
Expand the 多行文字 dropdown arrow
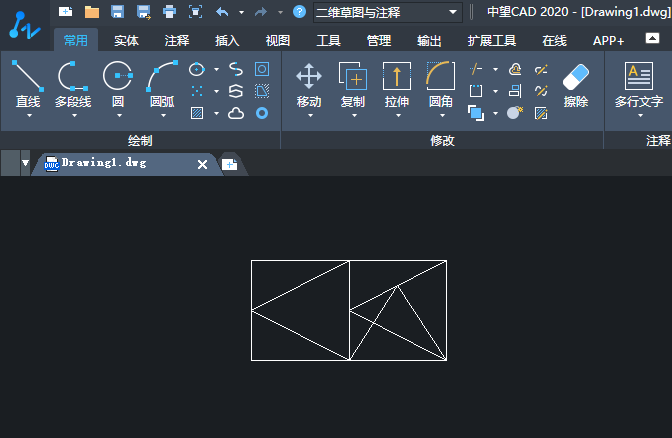640,116
